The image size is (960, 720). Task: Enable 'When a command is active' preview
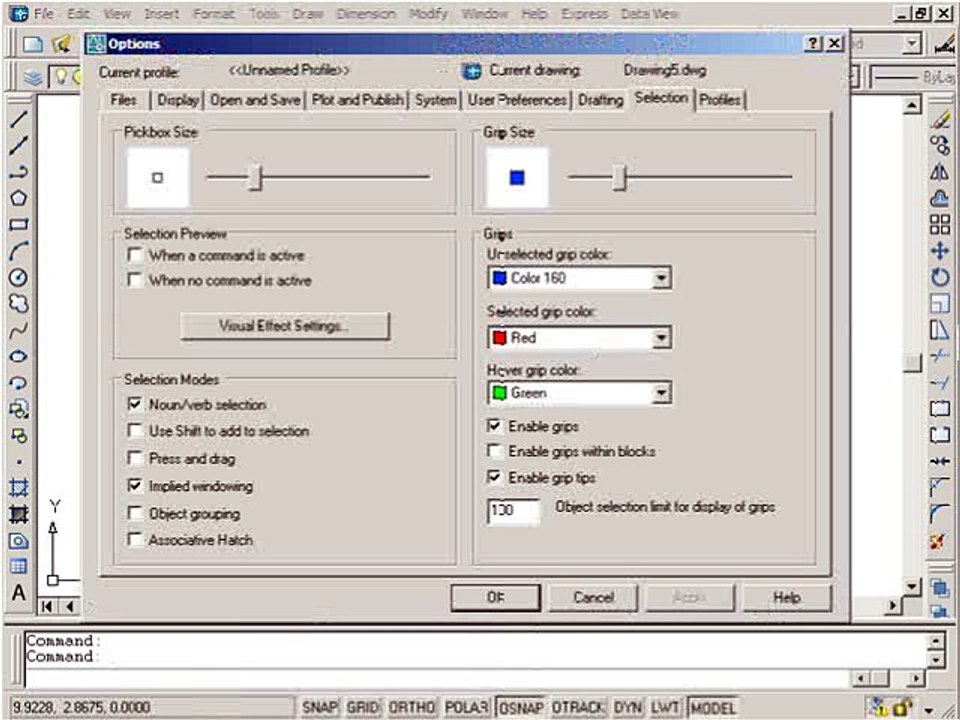click(x=135, y=255)
